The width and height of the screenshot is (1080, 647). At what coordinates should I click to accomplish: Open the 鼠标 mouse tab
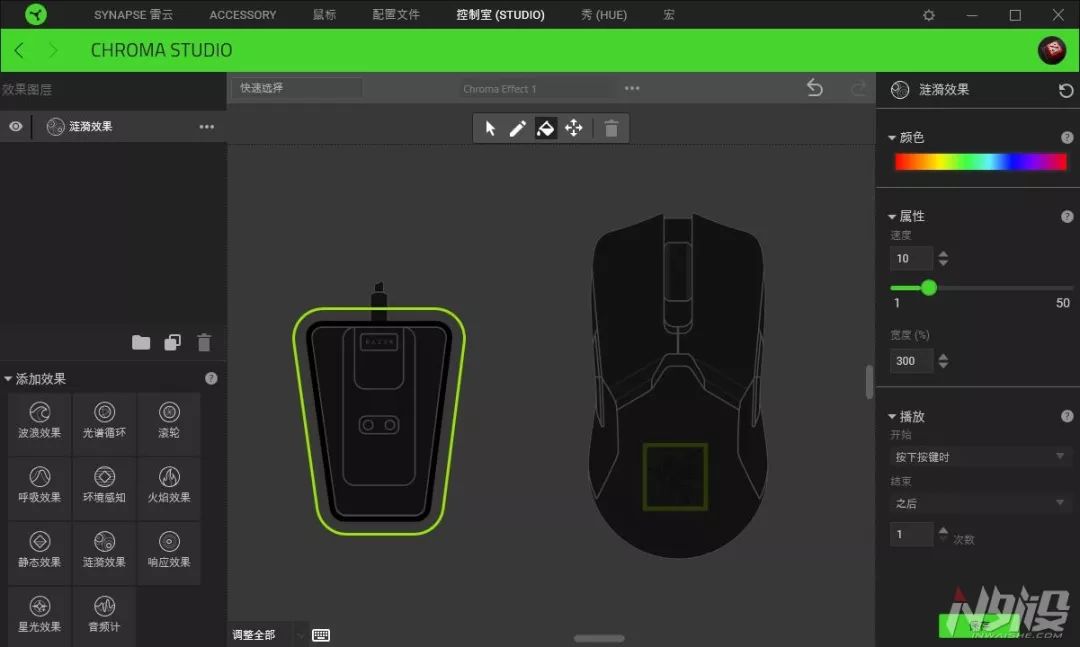click(324, 14)
